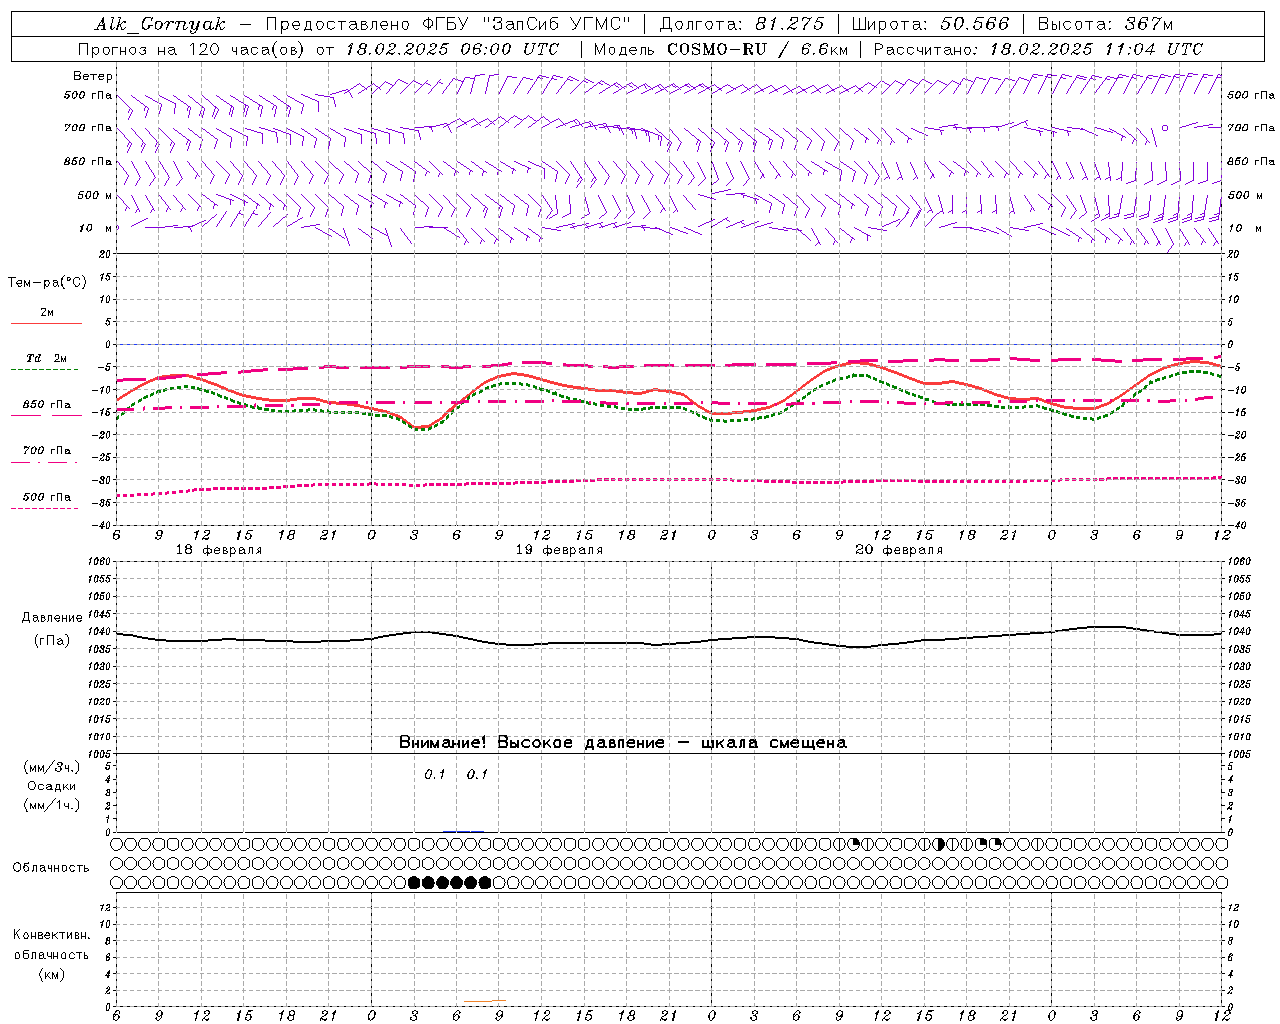The height and width of the screenshot is (1024, 1280).
Task: Click the Тем-ра(°C) axis title
Action: (47, 283)
